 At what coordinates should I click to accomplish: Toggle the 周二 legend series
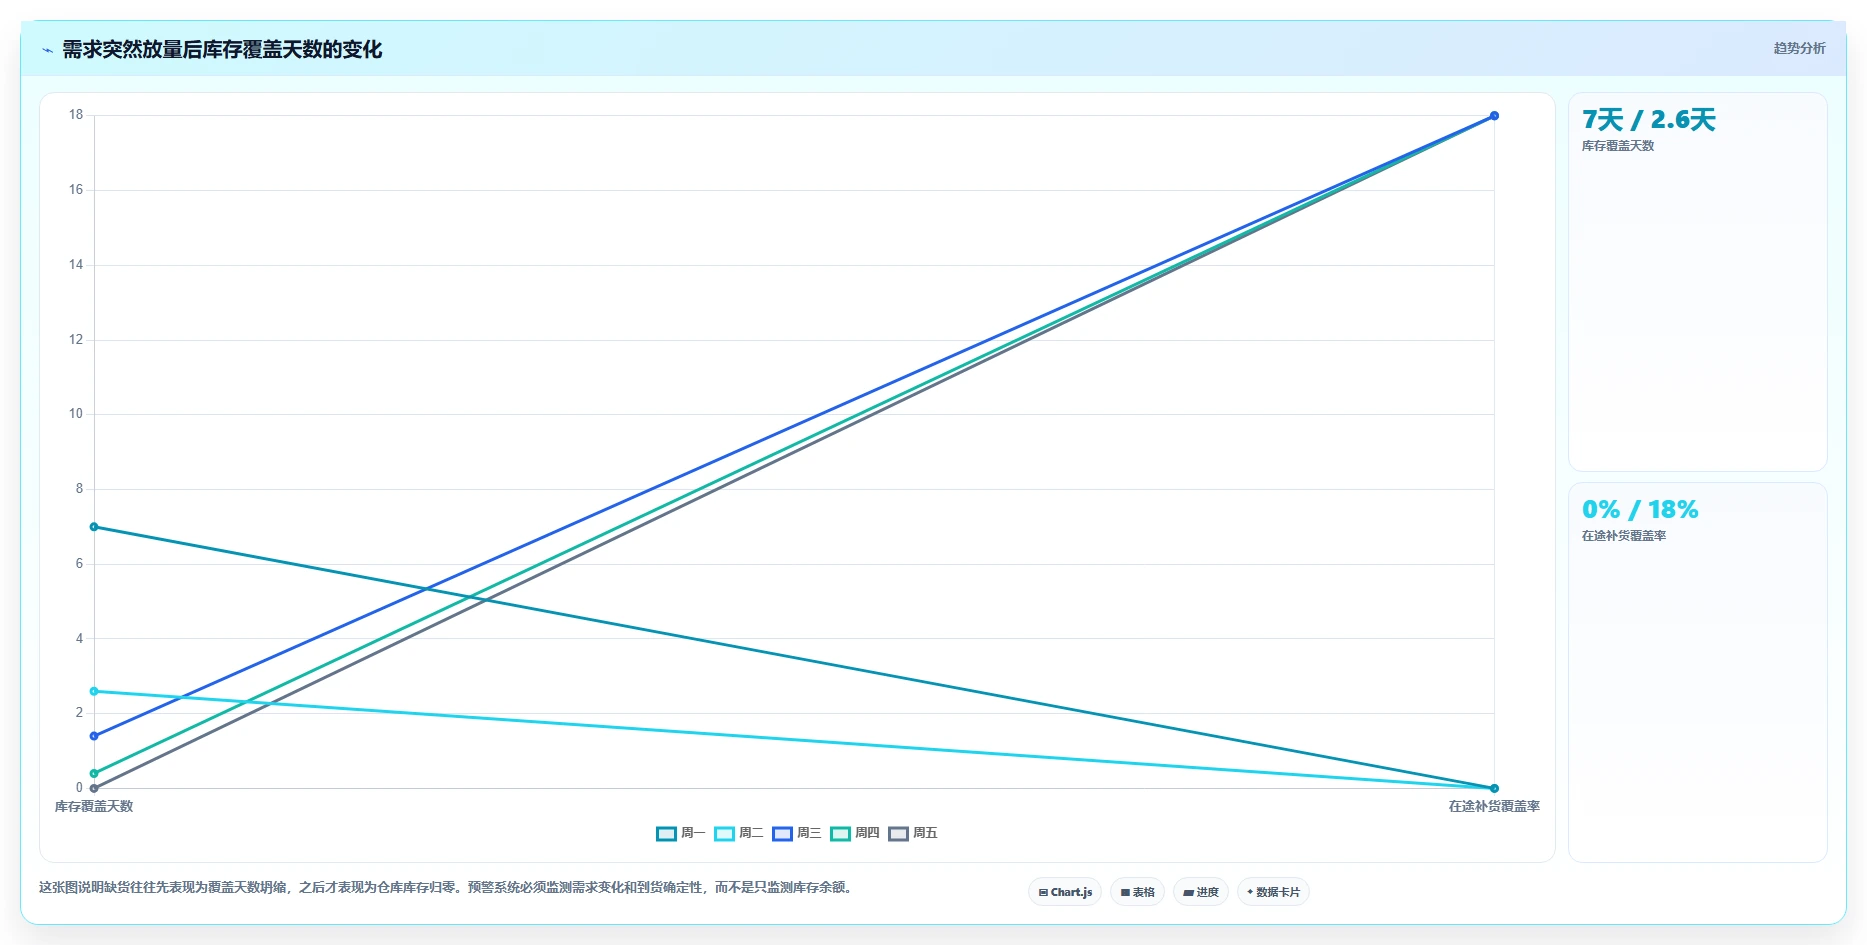click(738, 833)
